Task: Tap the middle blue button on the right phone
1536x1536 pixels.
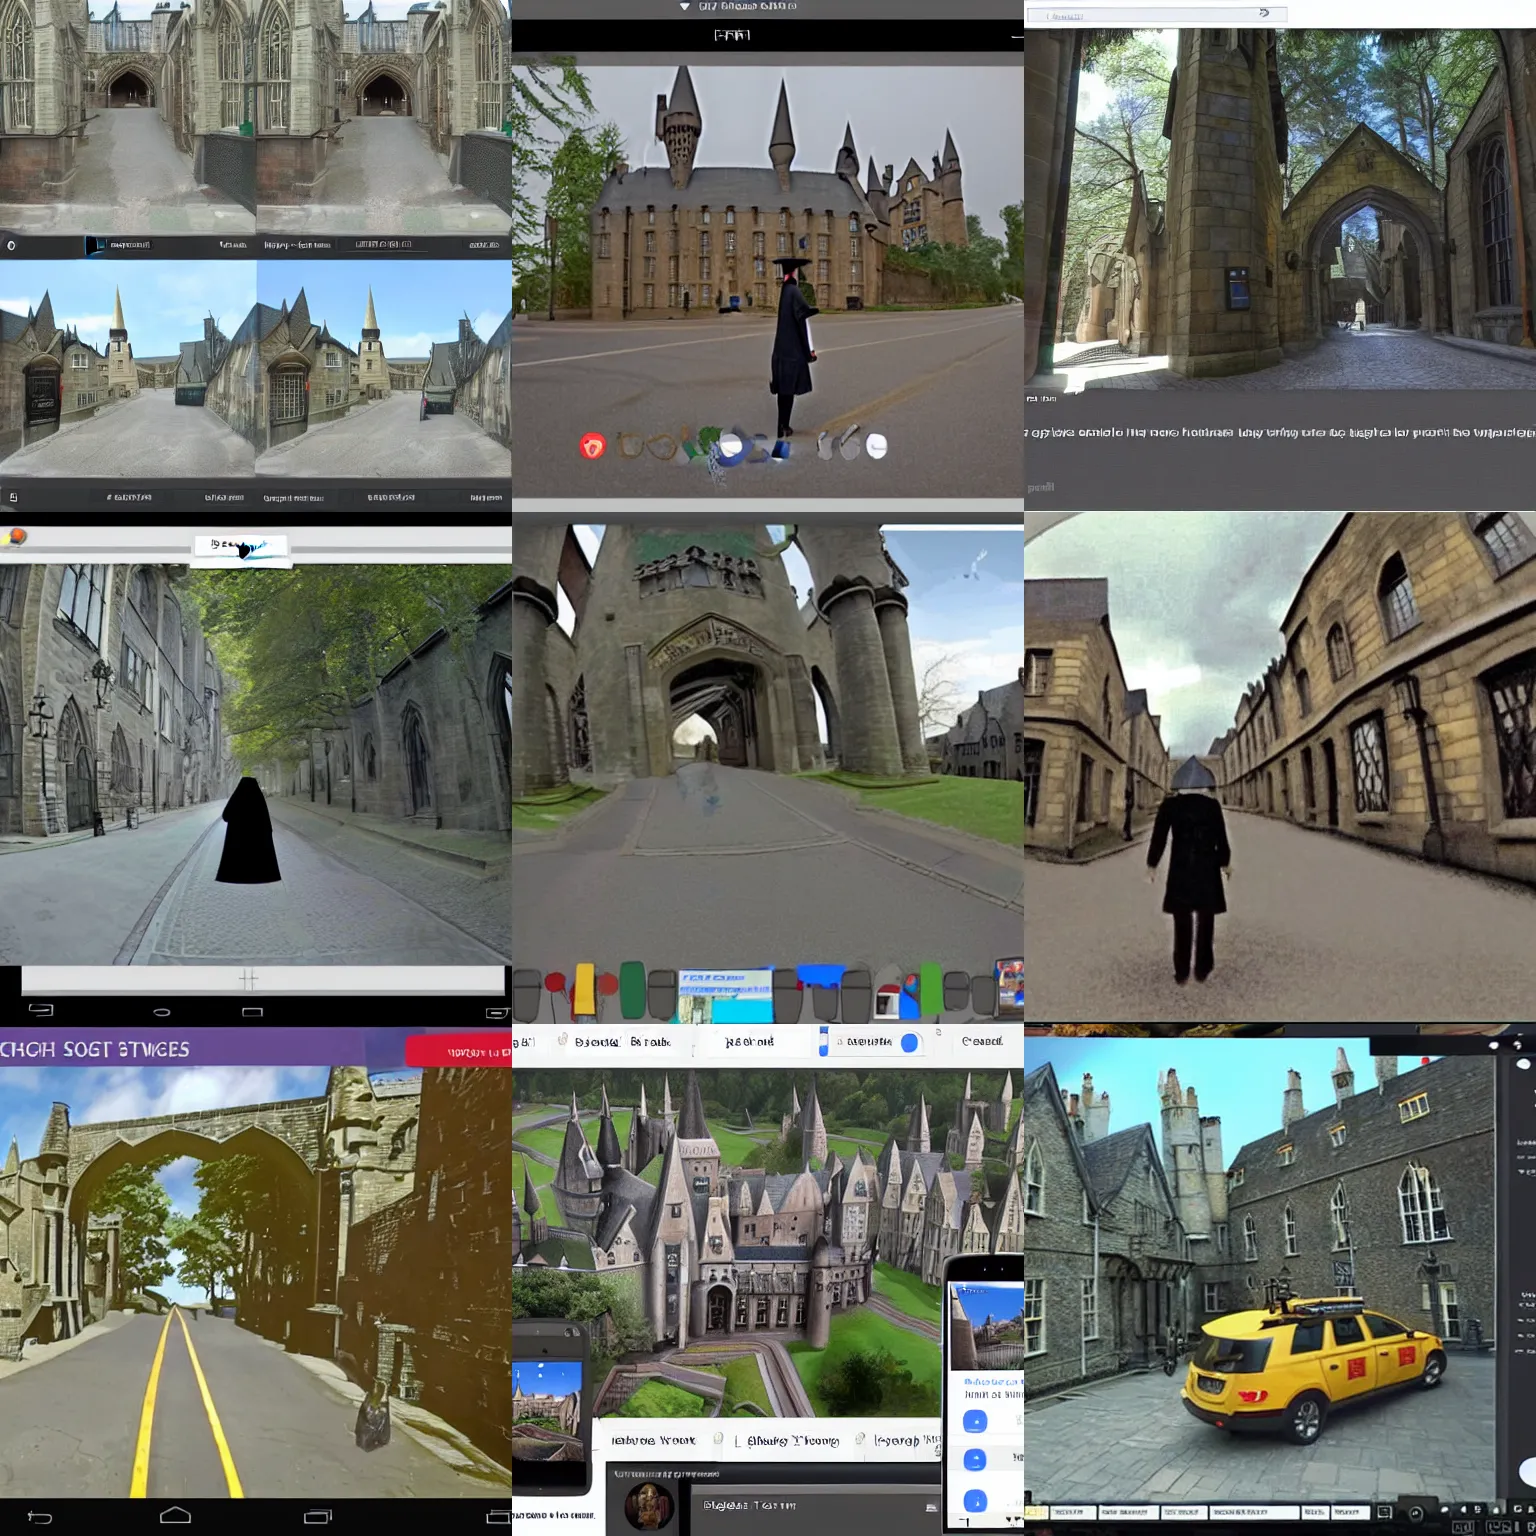Action: pyautogui.click(x=975, y=1460)
